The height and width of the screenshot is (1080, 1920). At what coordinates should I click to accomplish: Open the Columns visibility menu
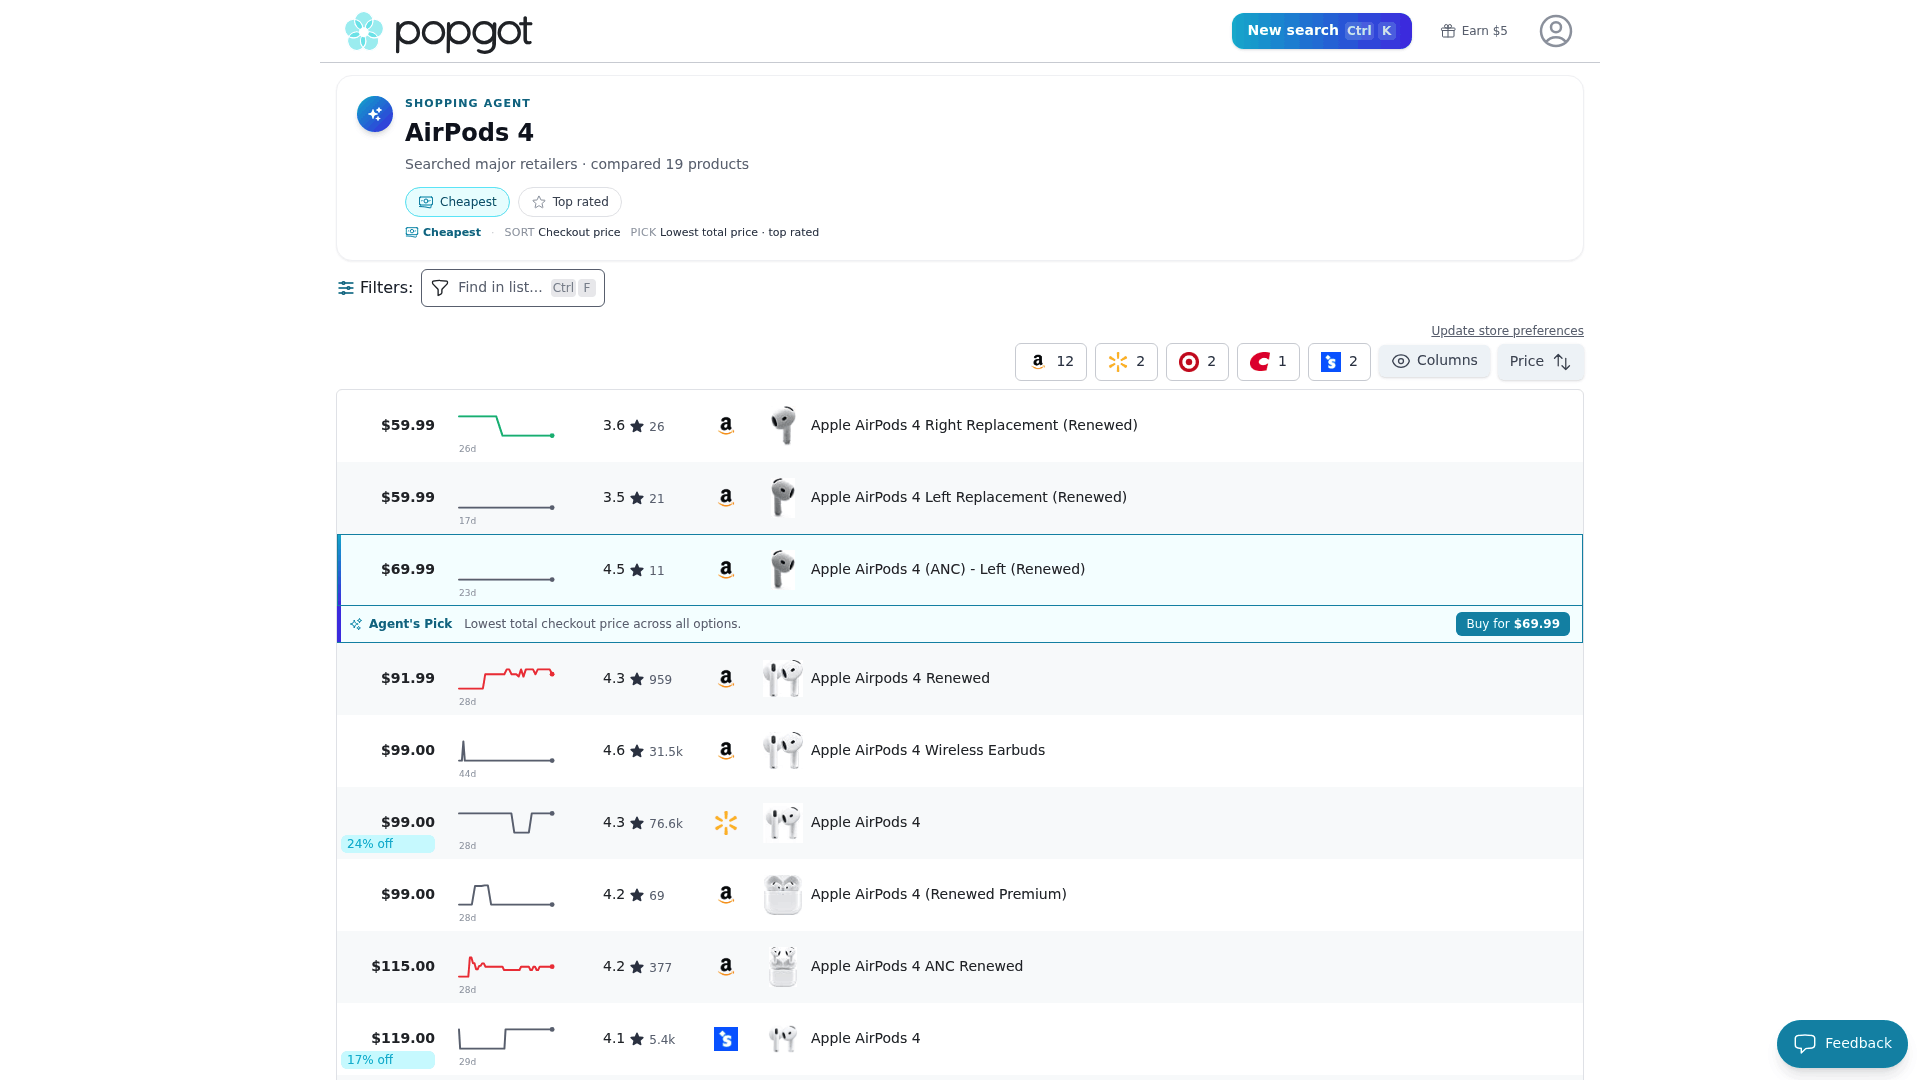tap(1434, 361)
